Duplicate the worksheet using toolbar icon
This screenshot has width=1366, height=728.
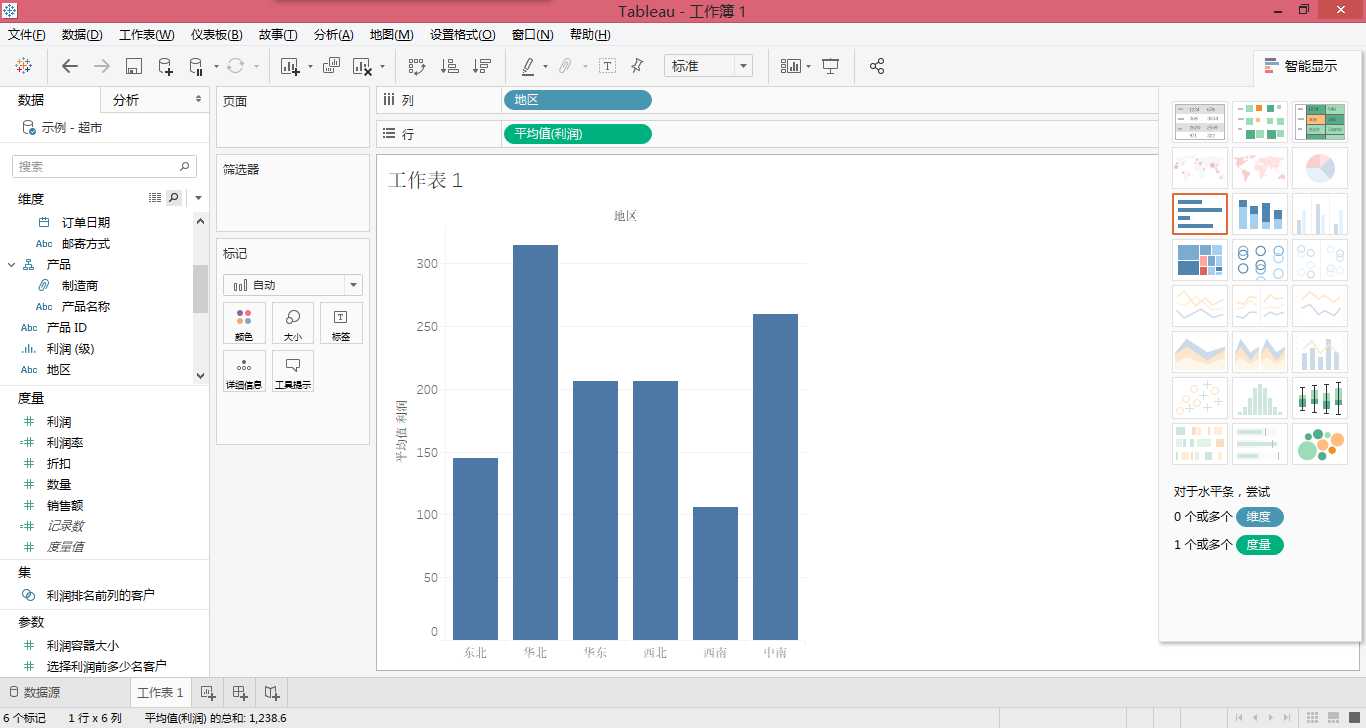click(331, 66)
